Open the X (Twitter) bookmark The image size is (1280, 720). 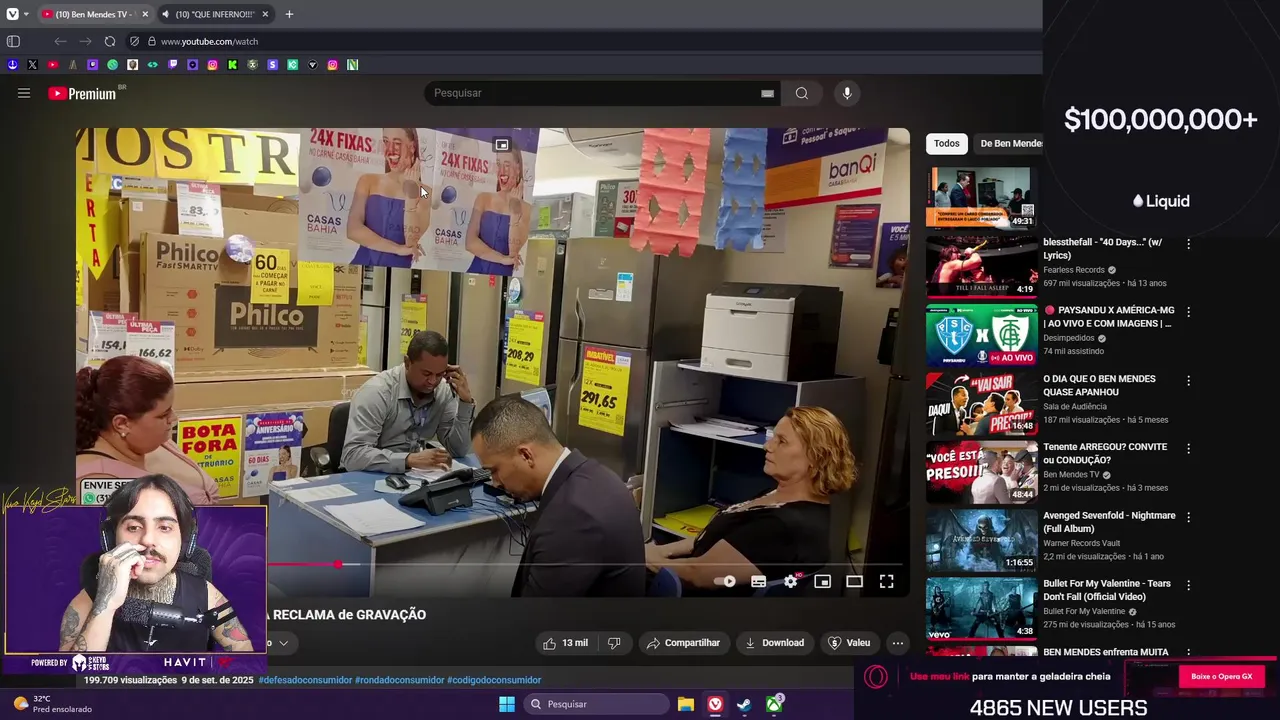(32, 65)
